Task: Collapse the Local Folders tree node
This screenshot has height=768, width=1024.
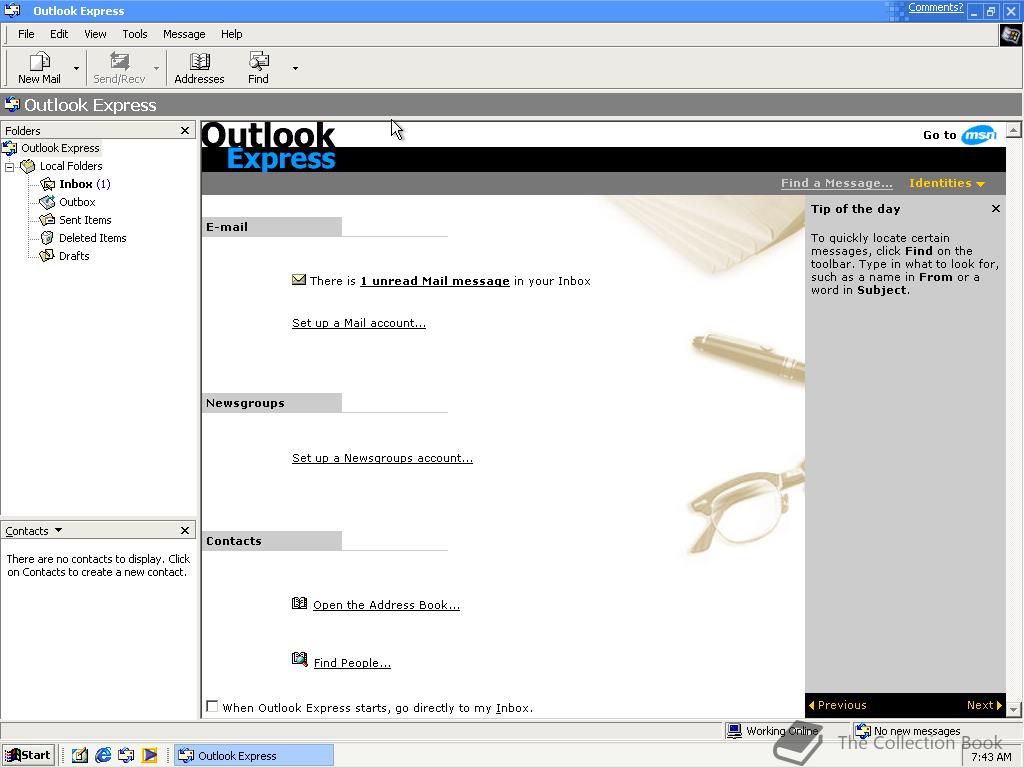Action: (x=10, y=167)
